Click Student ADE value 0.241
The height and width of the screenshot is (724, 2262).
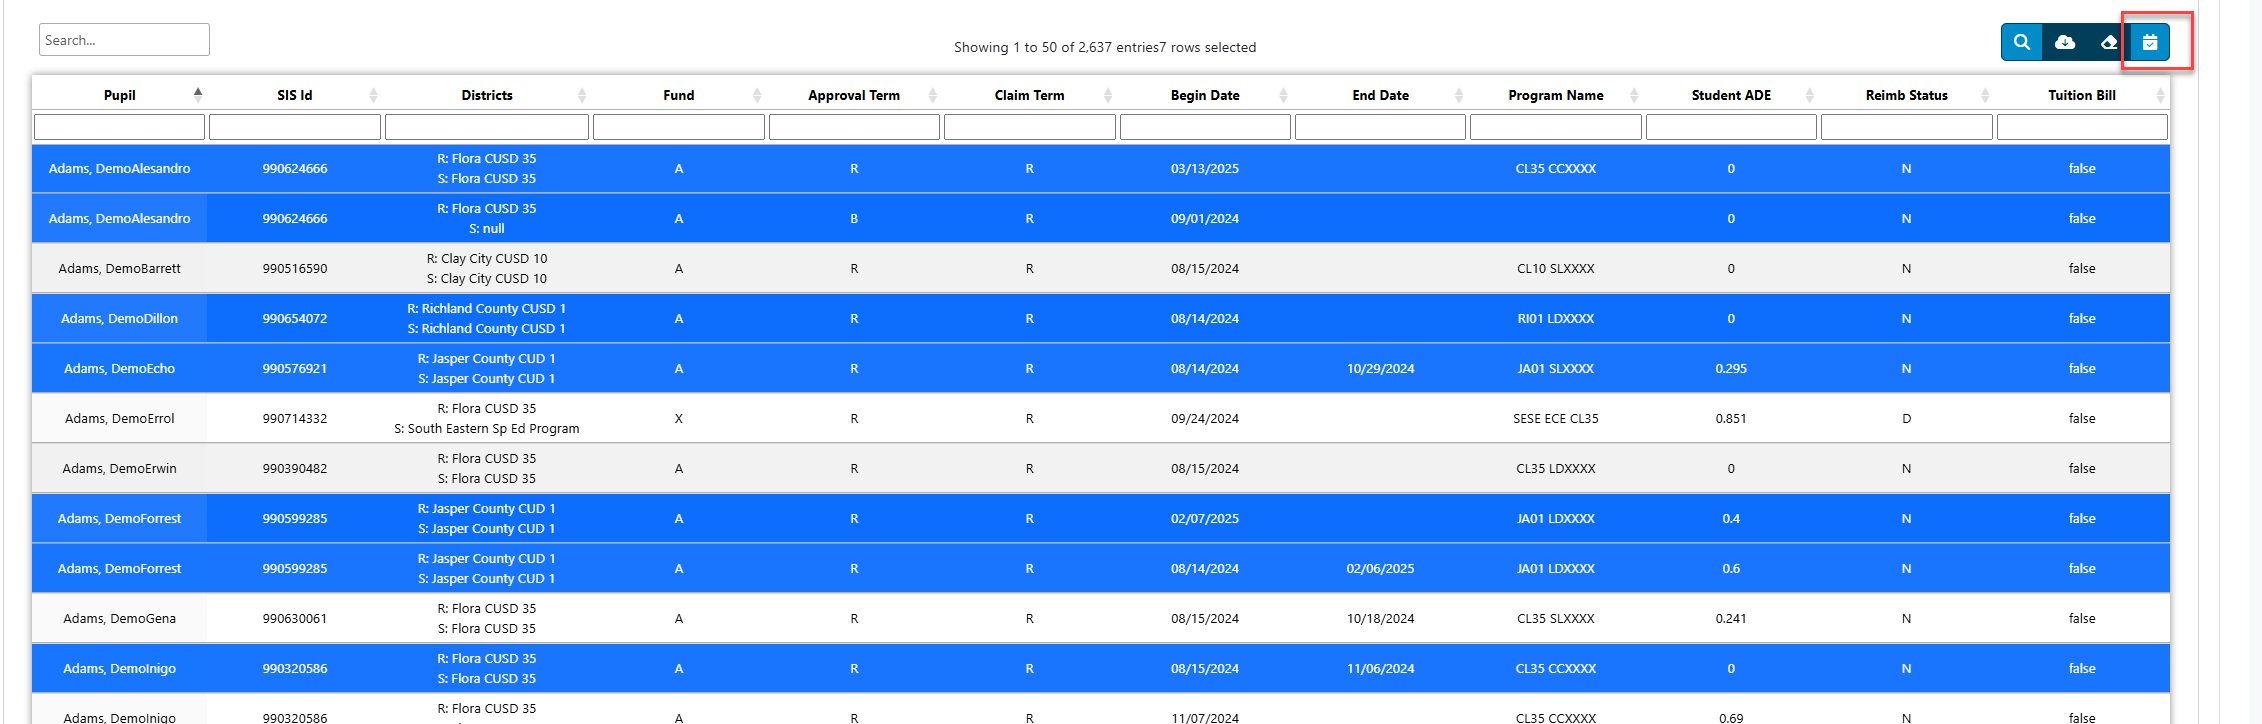tap(1731, 618)
